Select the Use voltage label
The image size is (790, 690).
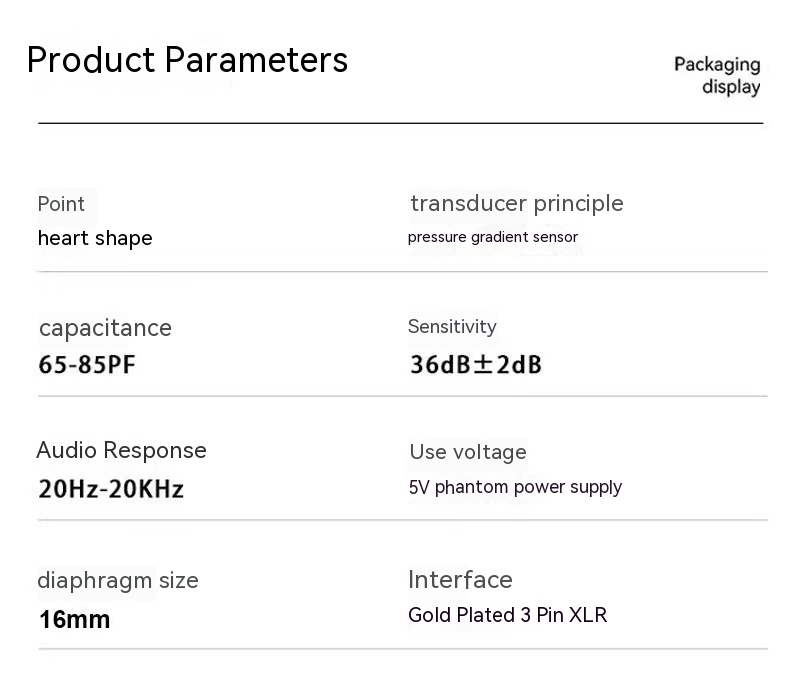[467, 452]
